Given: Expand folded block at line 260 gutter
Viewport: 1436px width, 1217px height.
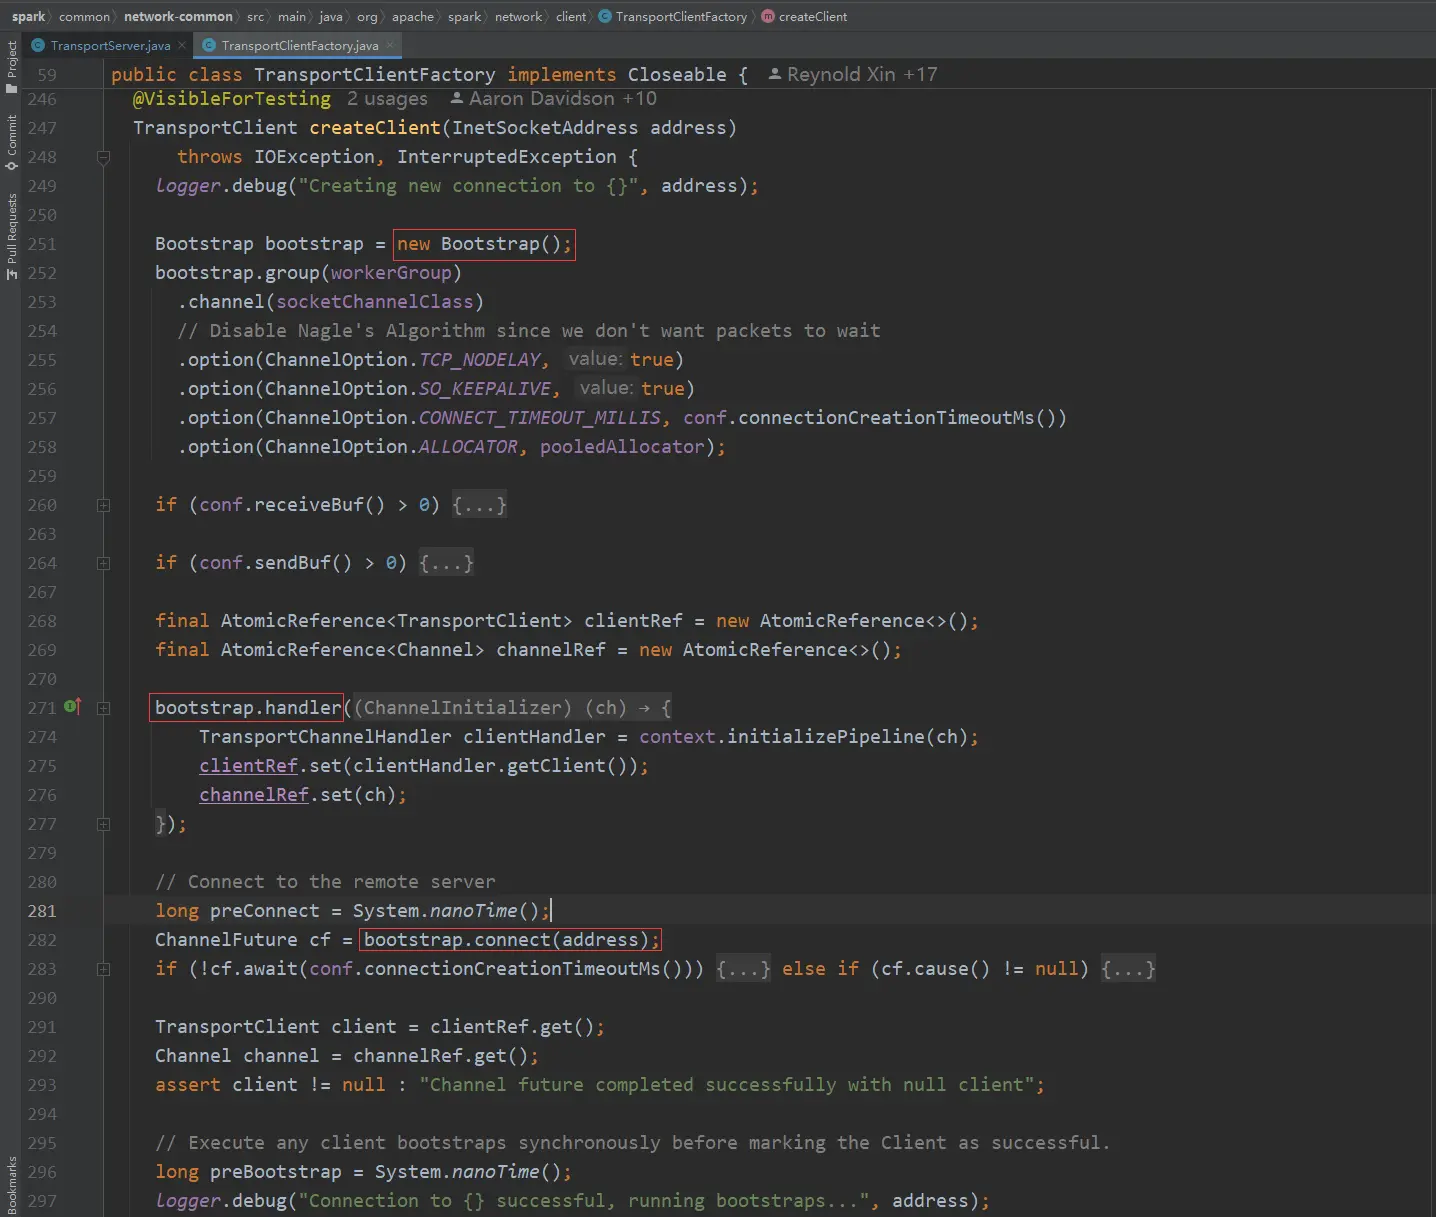Looking at the screenshot, I should tap(103, 505).
